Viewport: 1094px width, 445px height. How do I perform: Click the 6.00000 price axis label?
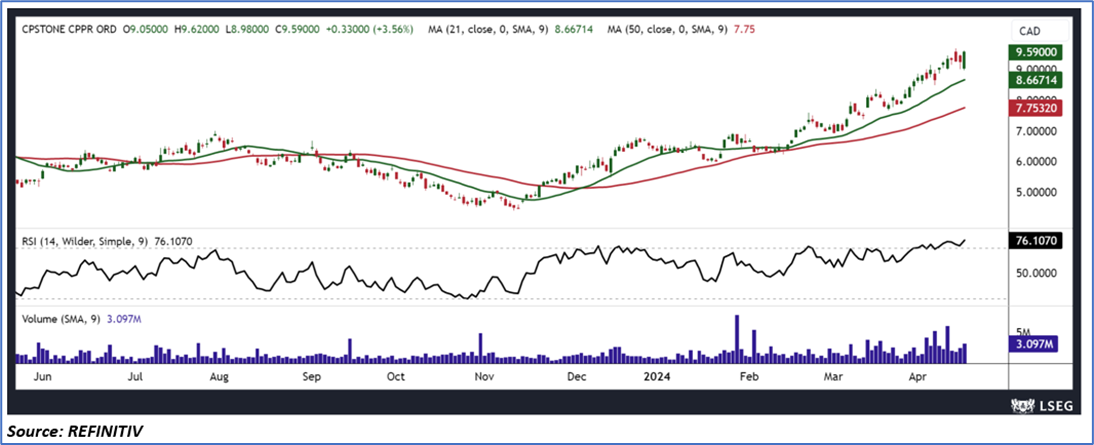click(1036, 161)
